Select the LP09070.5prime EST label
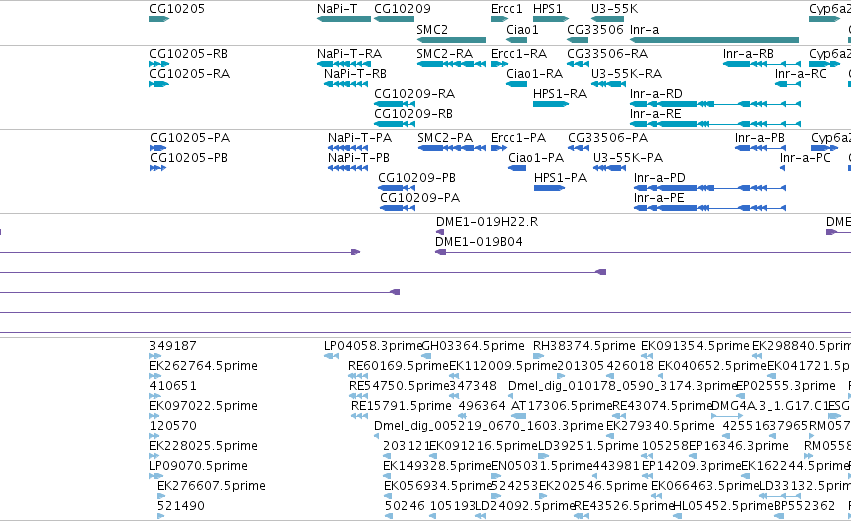The width and height of the screenshot is (851, 521). click(x=198, y=466)
